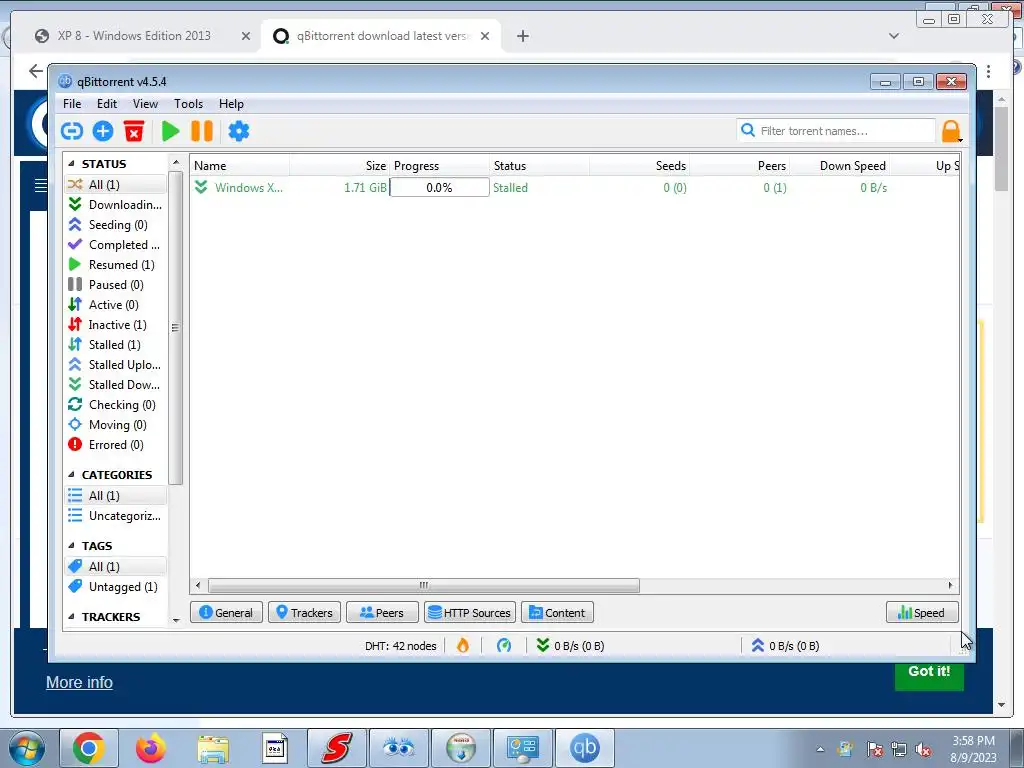Open the Tools menu
Screen dimensions: 1024x768
(188, 104)
